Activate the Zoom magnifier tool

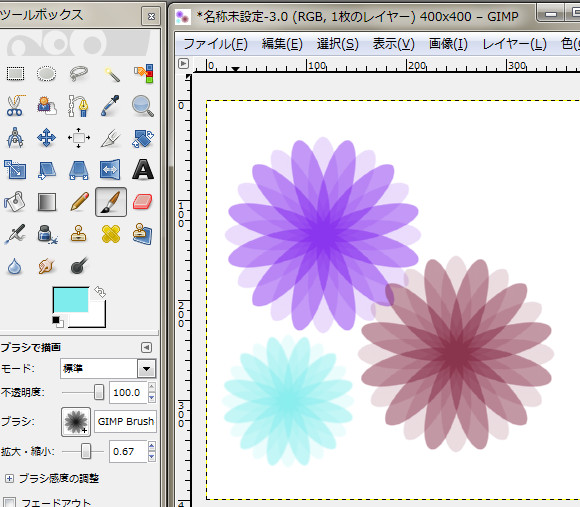point(143,106)
